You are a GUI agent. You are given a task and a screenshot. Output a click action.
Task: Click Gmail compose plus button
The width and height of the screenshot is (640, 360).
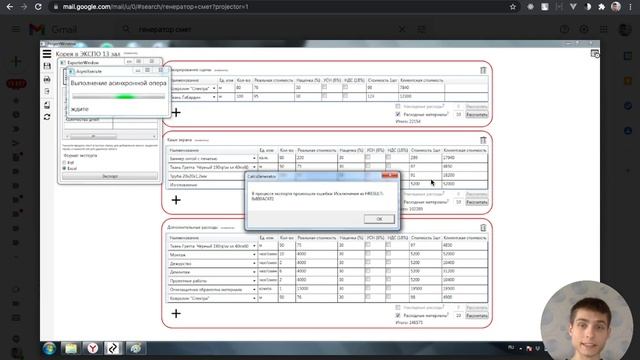pyautogui.click(x=16, y=61)
